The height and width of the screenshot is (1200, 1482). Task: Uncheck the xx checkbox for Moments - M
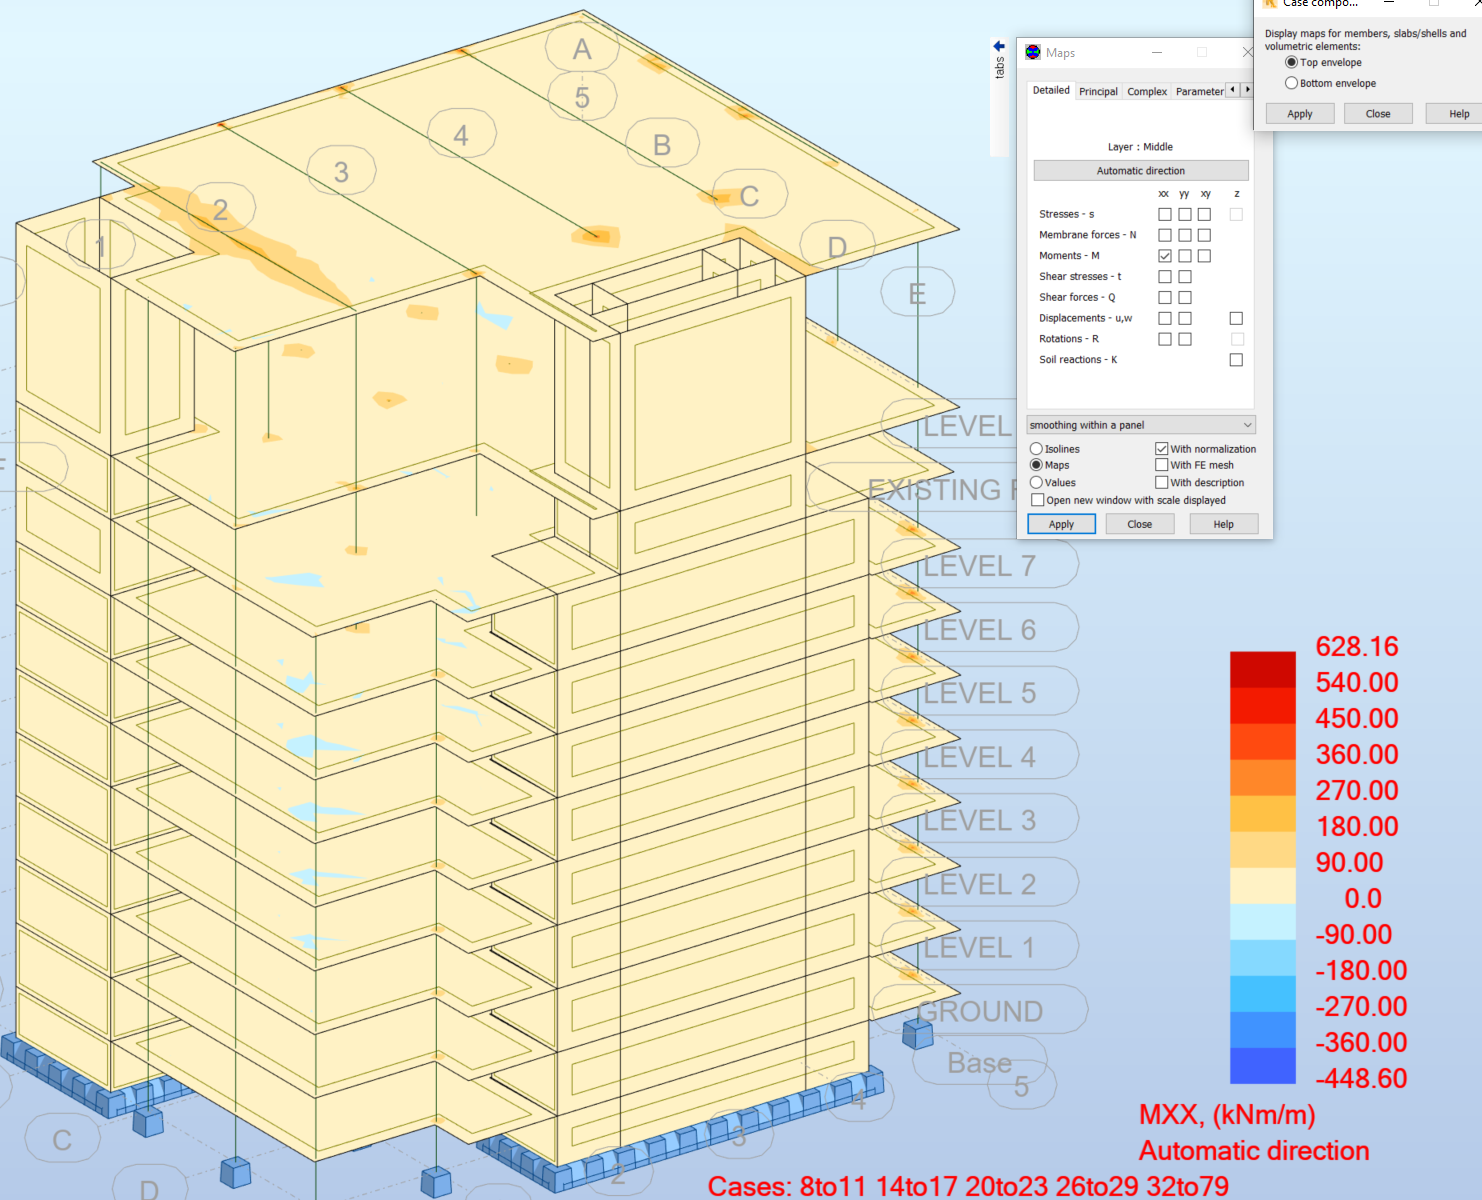click(x=1164, y=255)
